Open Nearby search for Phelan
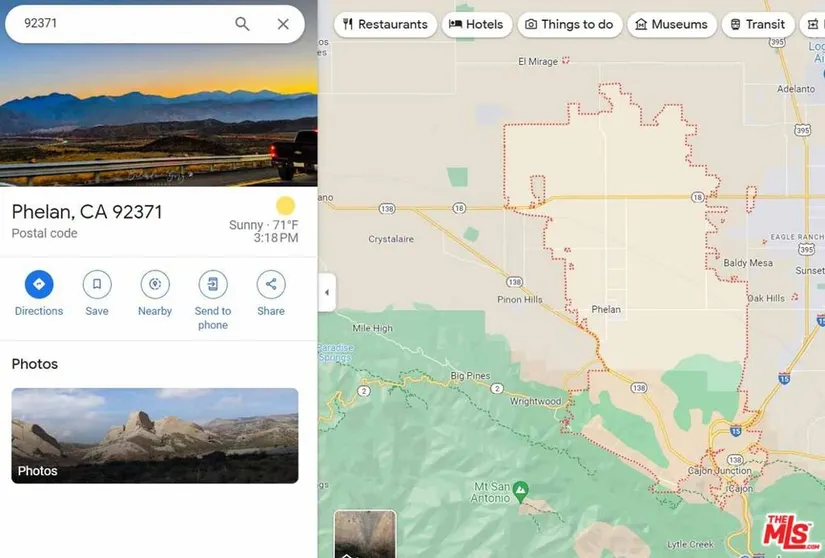This screenshot has height=558, width=825. 155,284
